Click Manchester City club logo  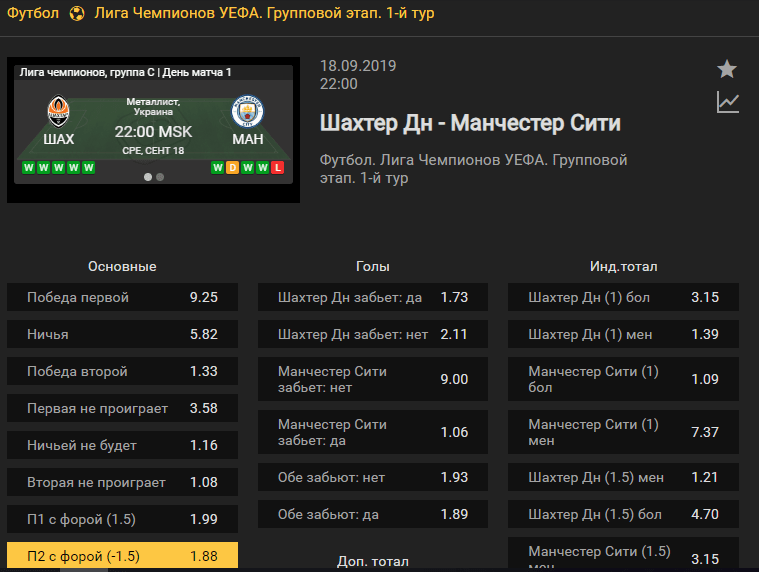pos(247,111)
